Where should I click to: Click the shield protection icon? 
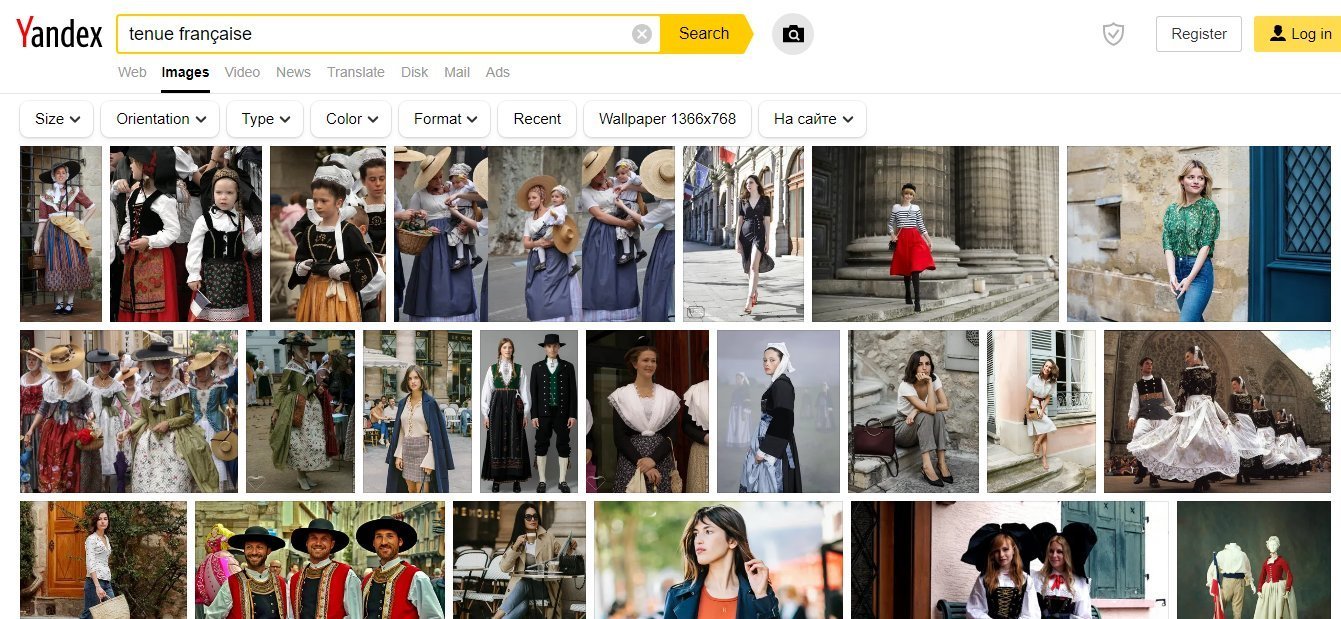click(x=1113, y=34)
